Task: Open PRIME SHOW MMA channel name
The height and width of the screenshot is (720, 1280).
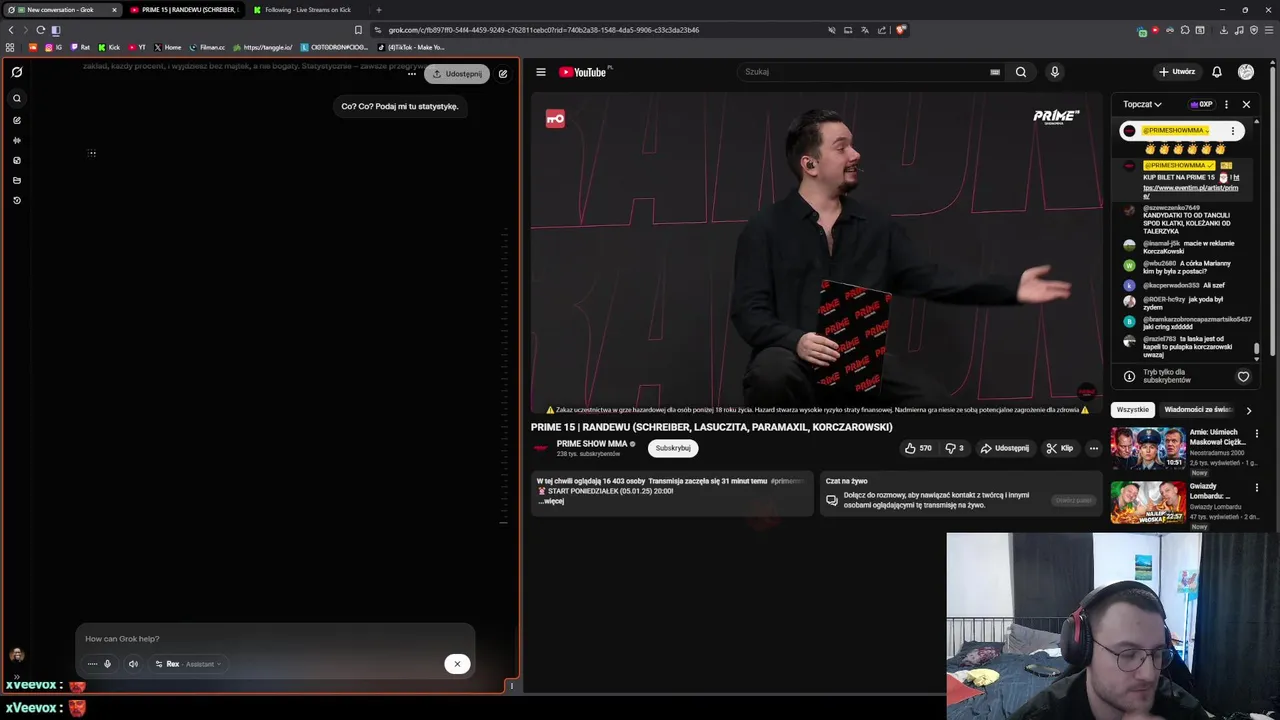Action: 592,444
